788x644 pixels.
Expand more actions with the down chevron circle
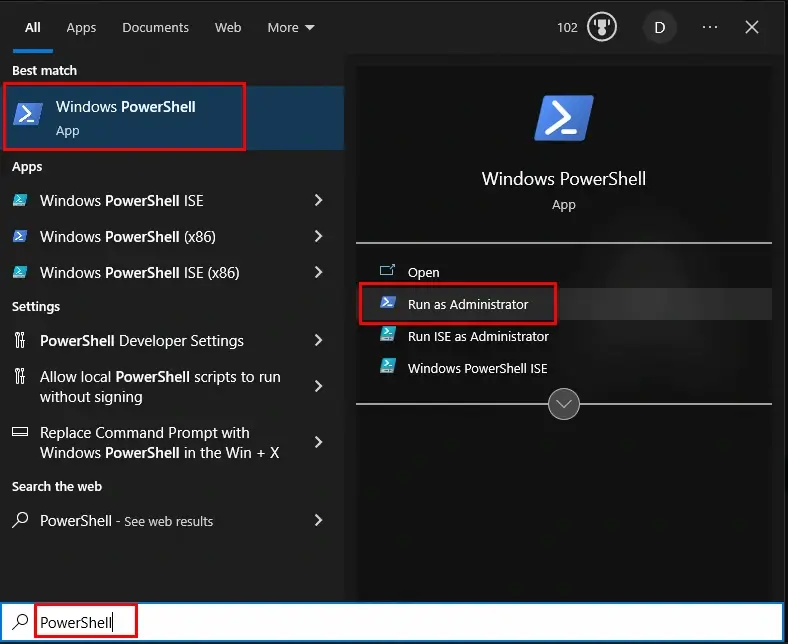click(x=564, y=404)
